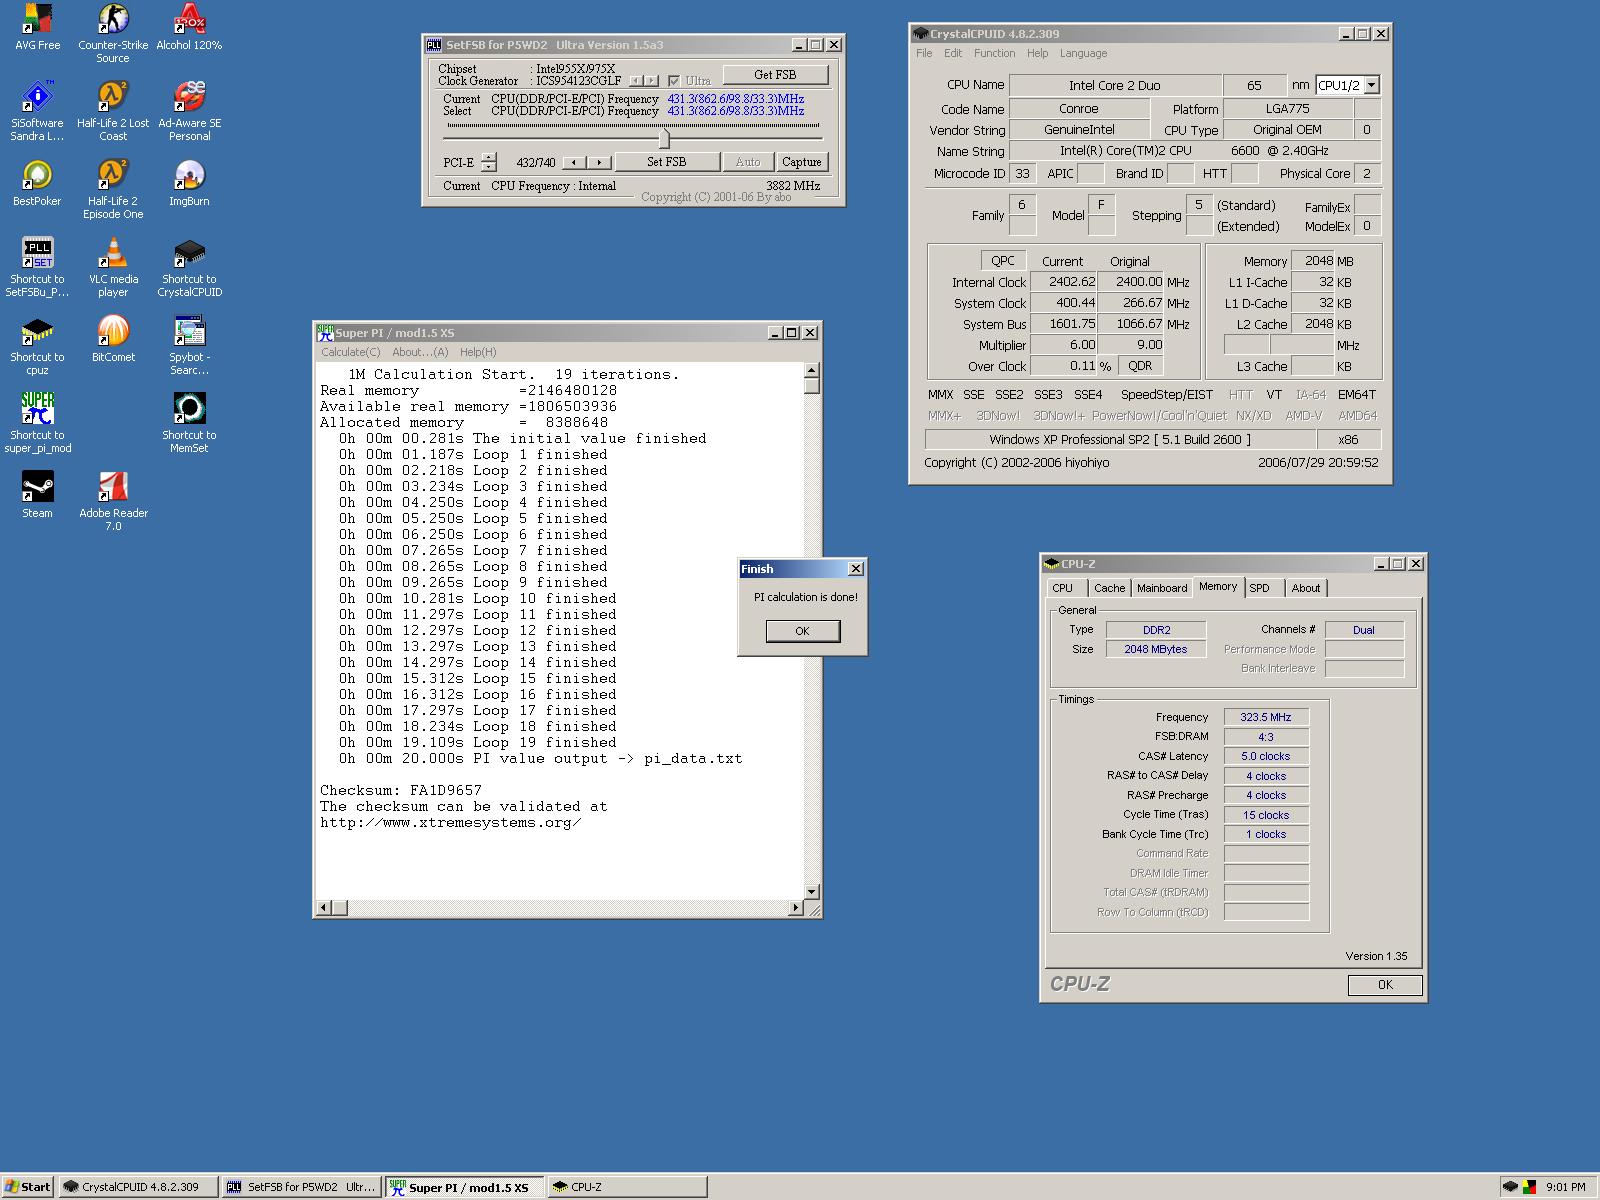
Task: Open the Function menu in CrystalCPUID
Action: pos(994,53)
